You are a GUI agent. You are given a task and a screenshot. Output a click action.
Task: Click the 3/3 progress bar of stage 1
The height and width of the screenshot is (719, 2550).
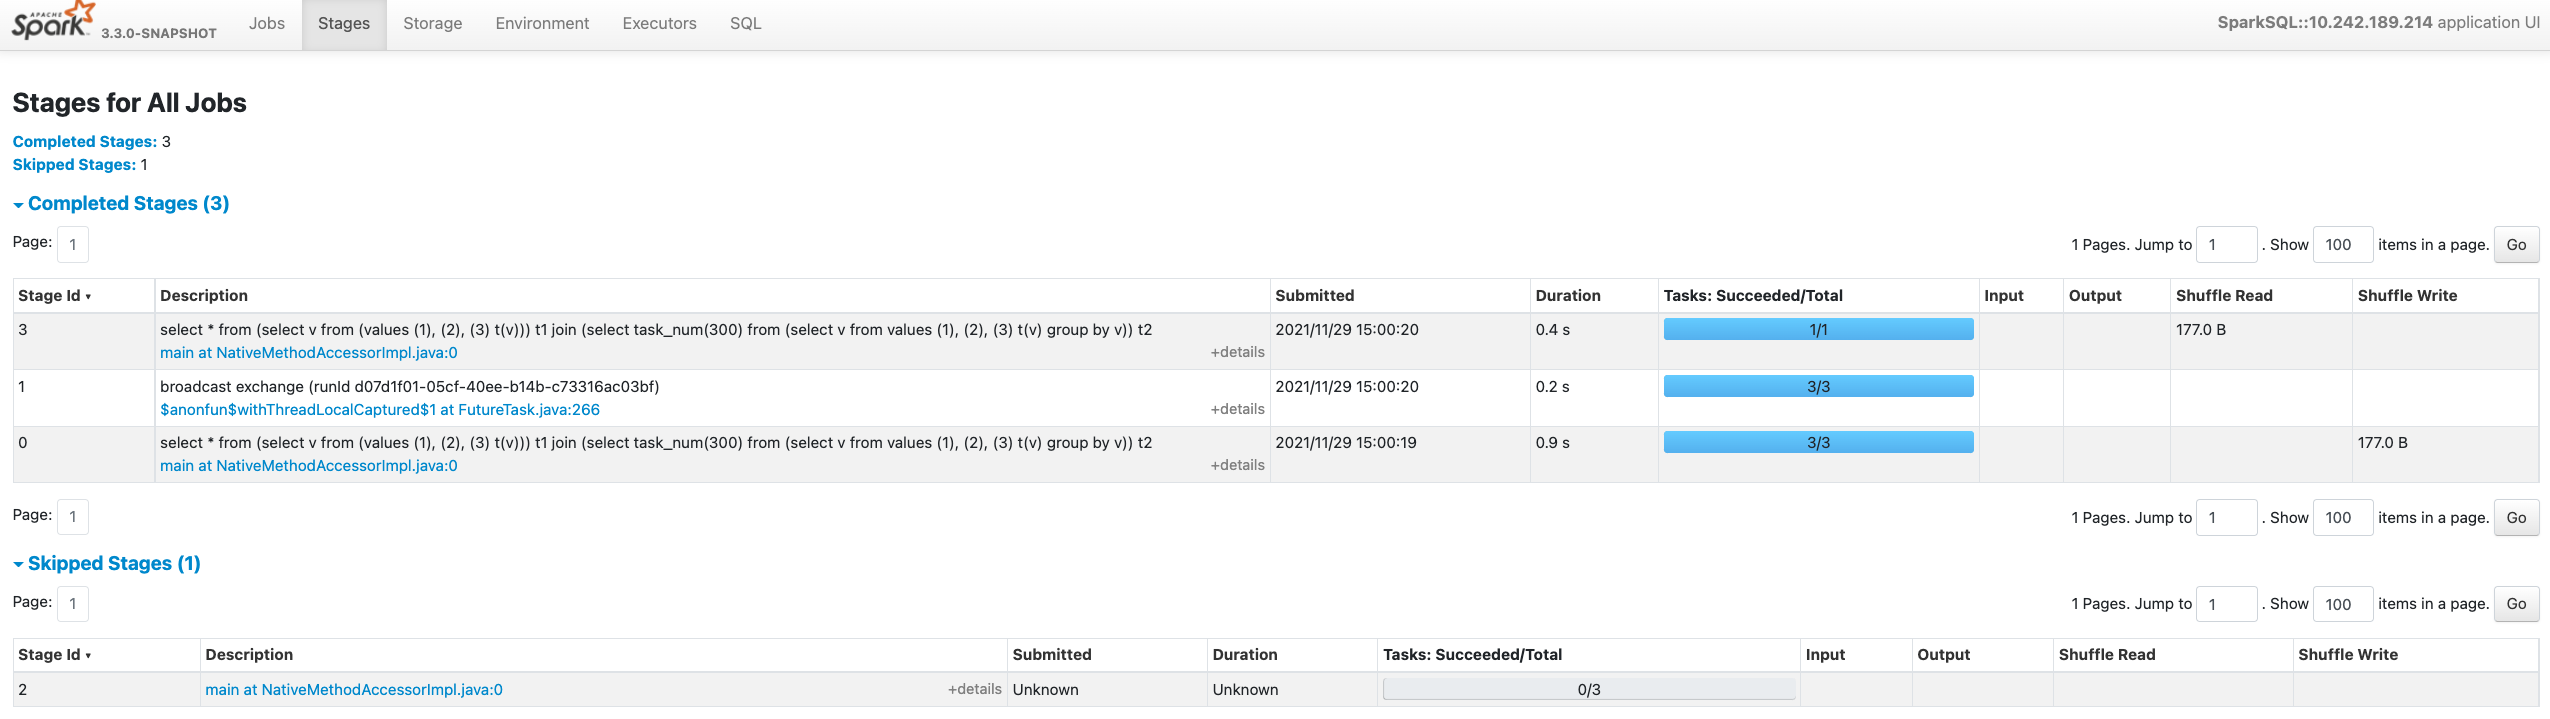click(1818, 387)
